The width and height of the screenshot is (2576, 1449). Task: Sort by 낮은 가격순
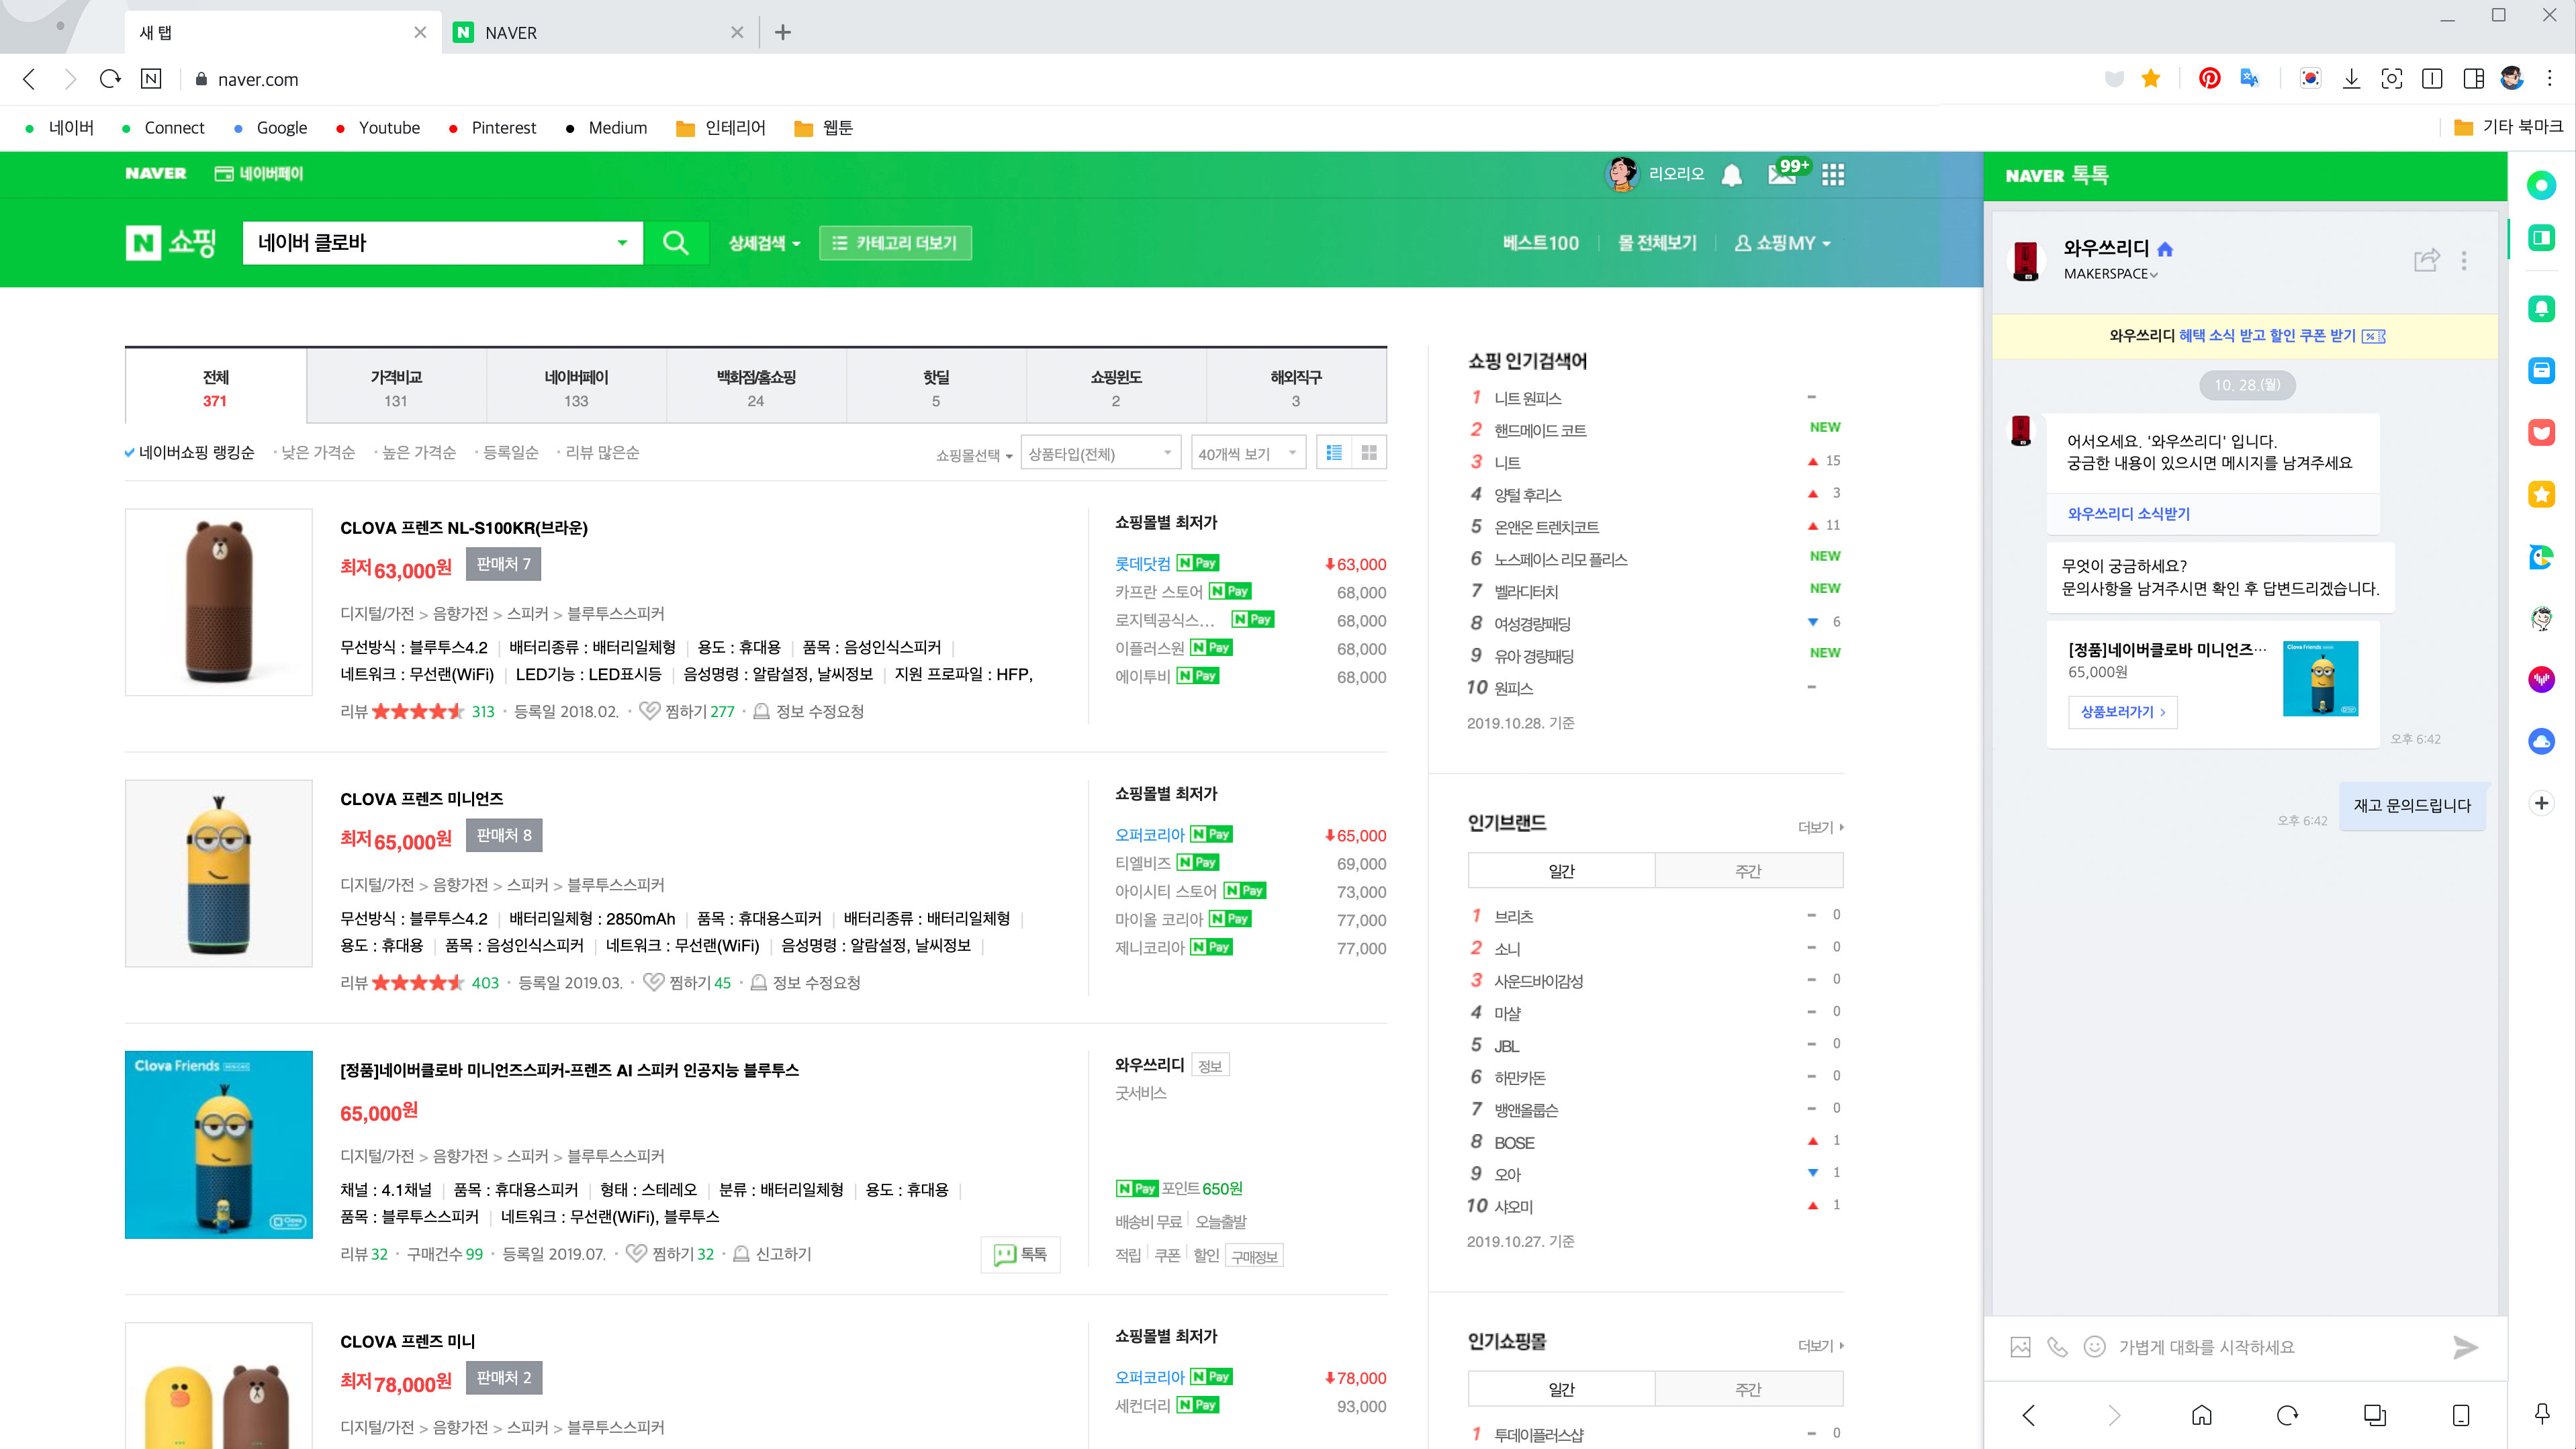pyautogui.click(x=318, y=453)
